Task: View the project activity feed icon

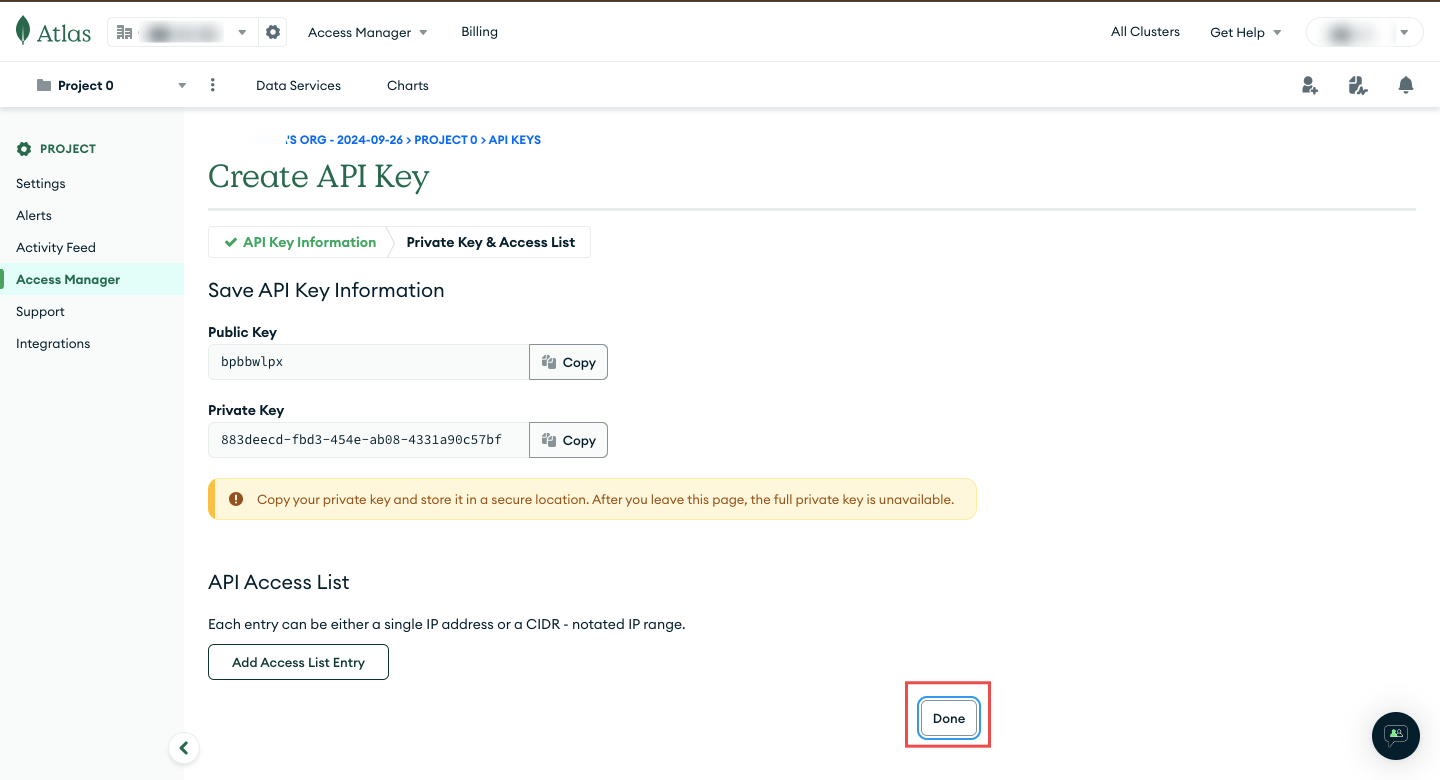Action: tap(1357, 85)
